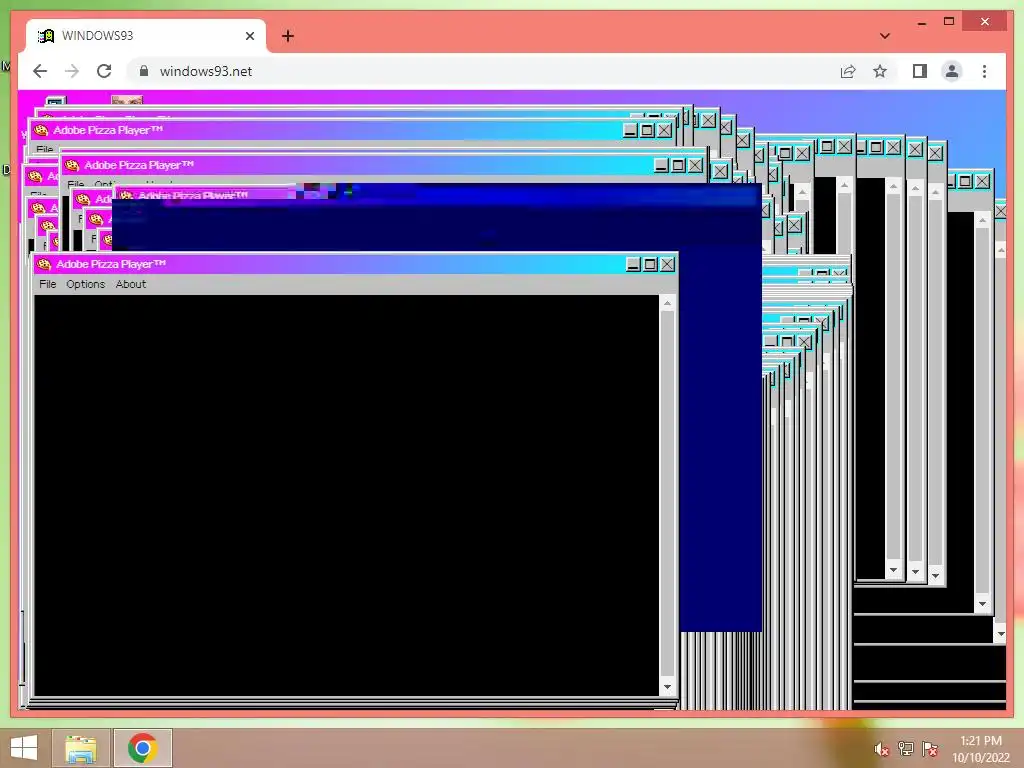Close the front Adobe Pizza Player window
Viewport: 1024px width, 768px height.
pos(667,264)
